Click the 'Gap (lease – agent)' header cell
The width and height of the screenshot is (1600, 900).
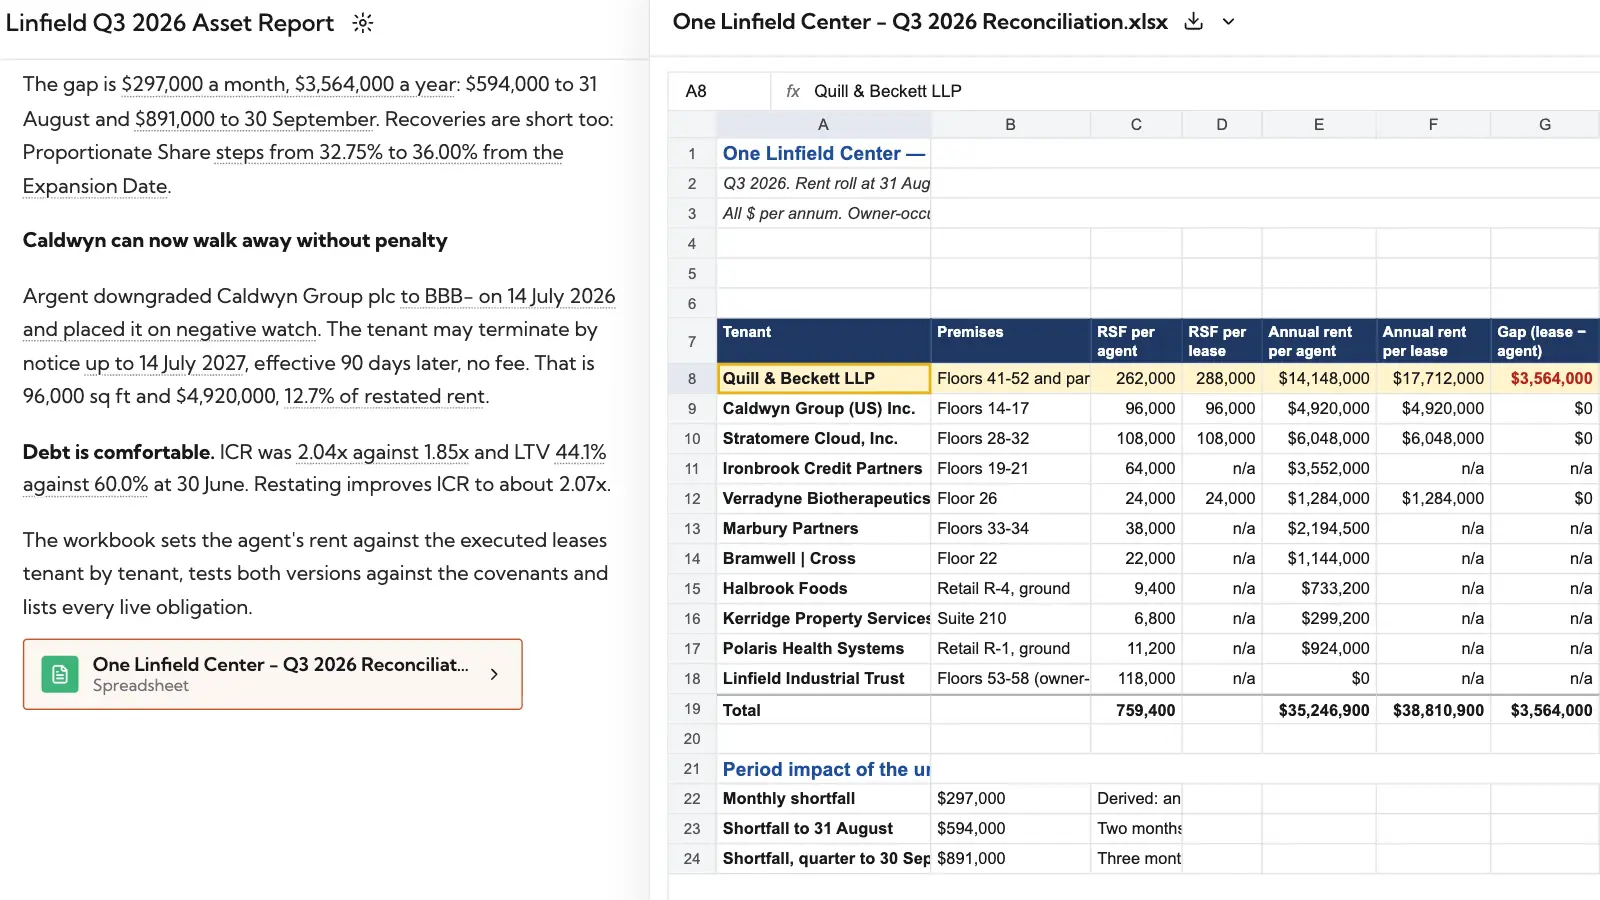point(1545,341)
